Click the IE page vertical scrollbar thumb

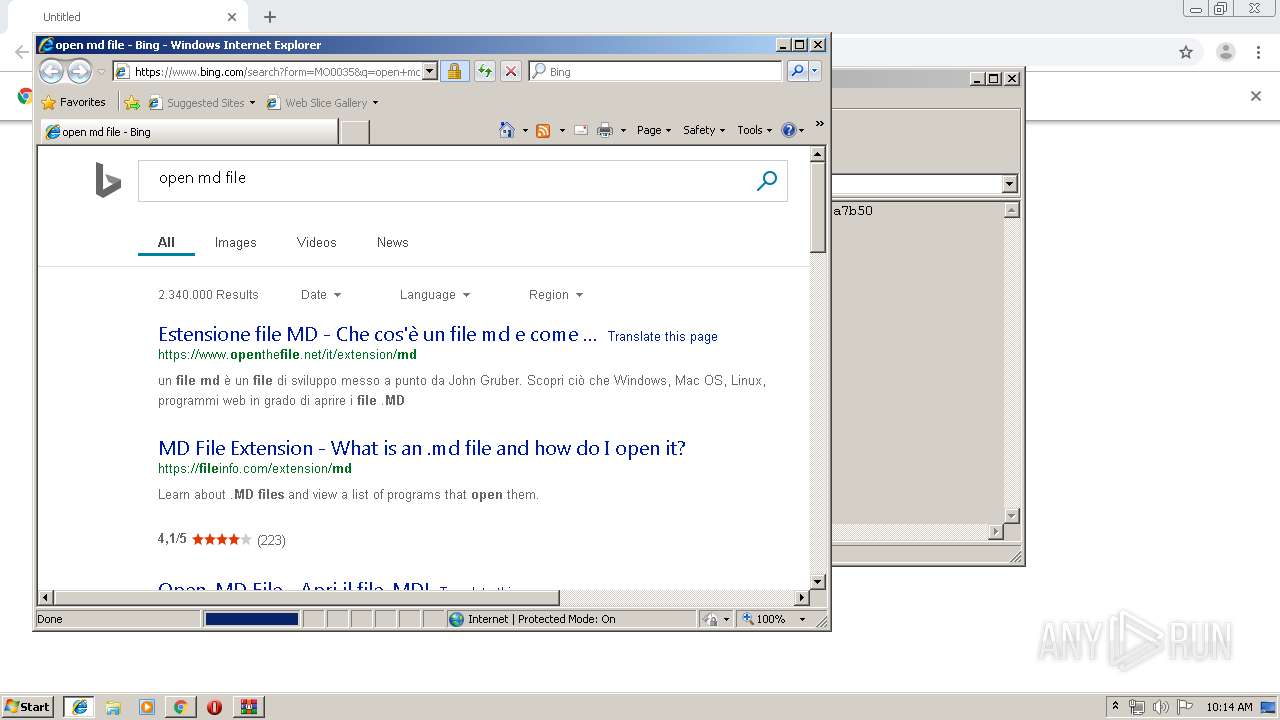click(818, 208)
